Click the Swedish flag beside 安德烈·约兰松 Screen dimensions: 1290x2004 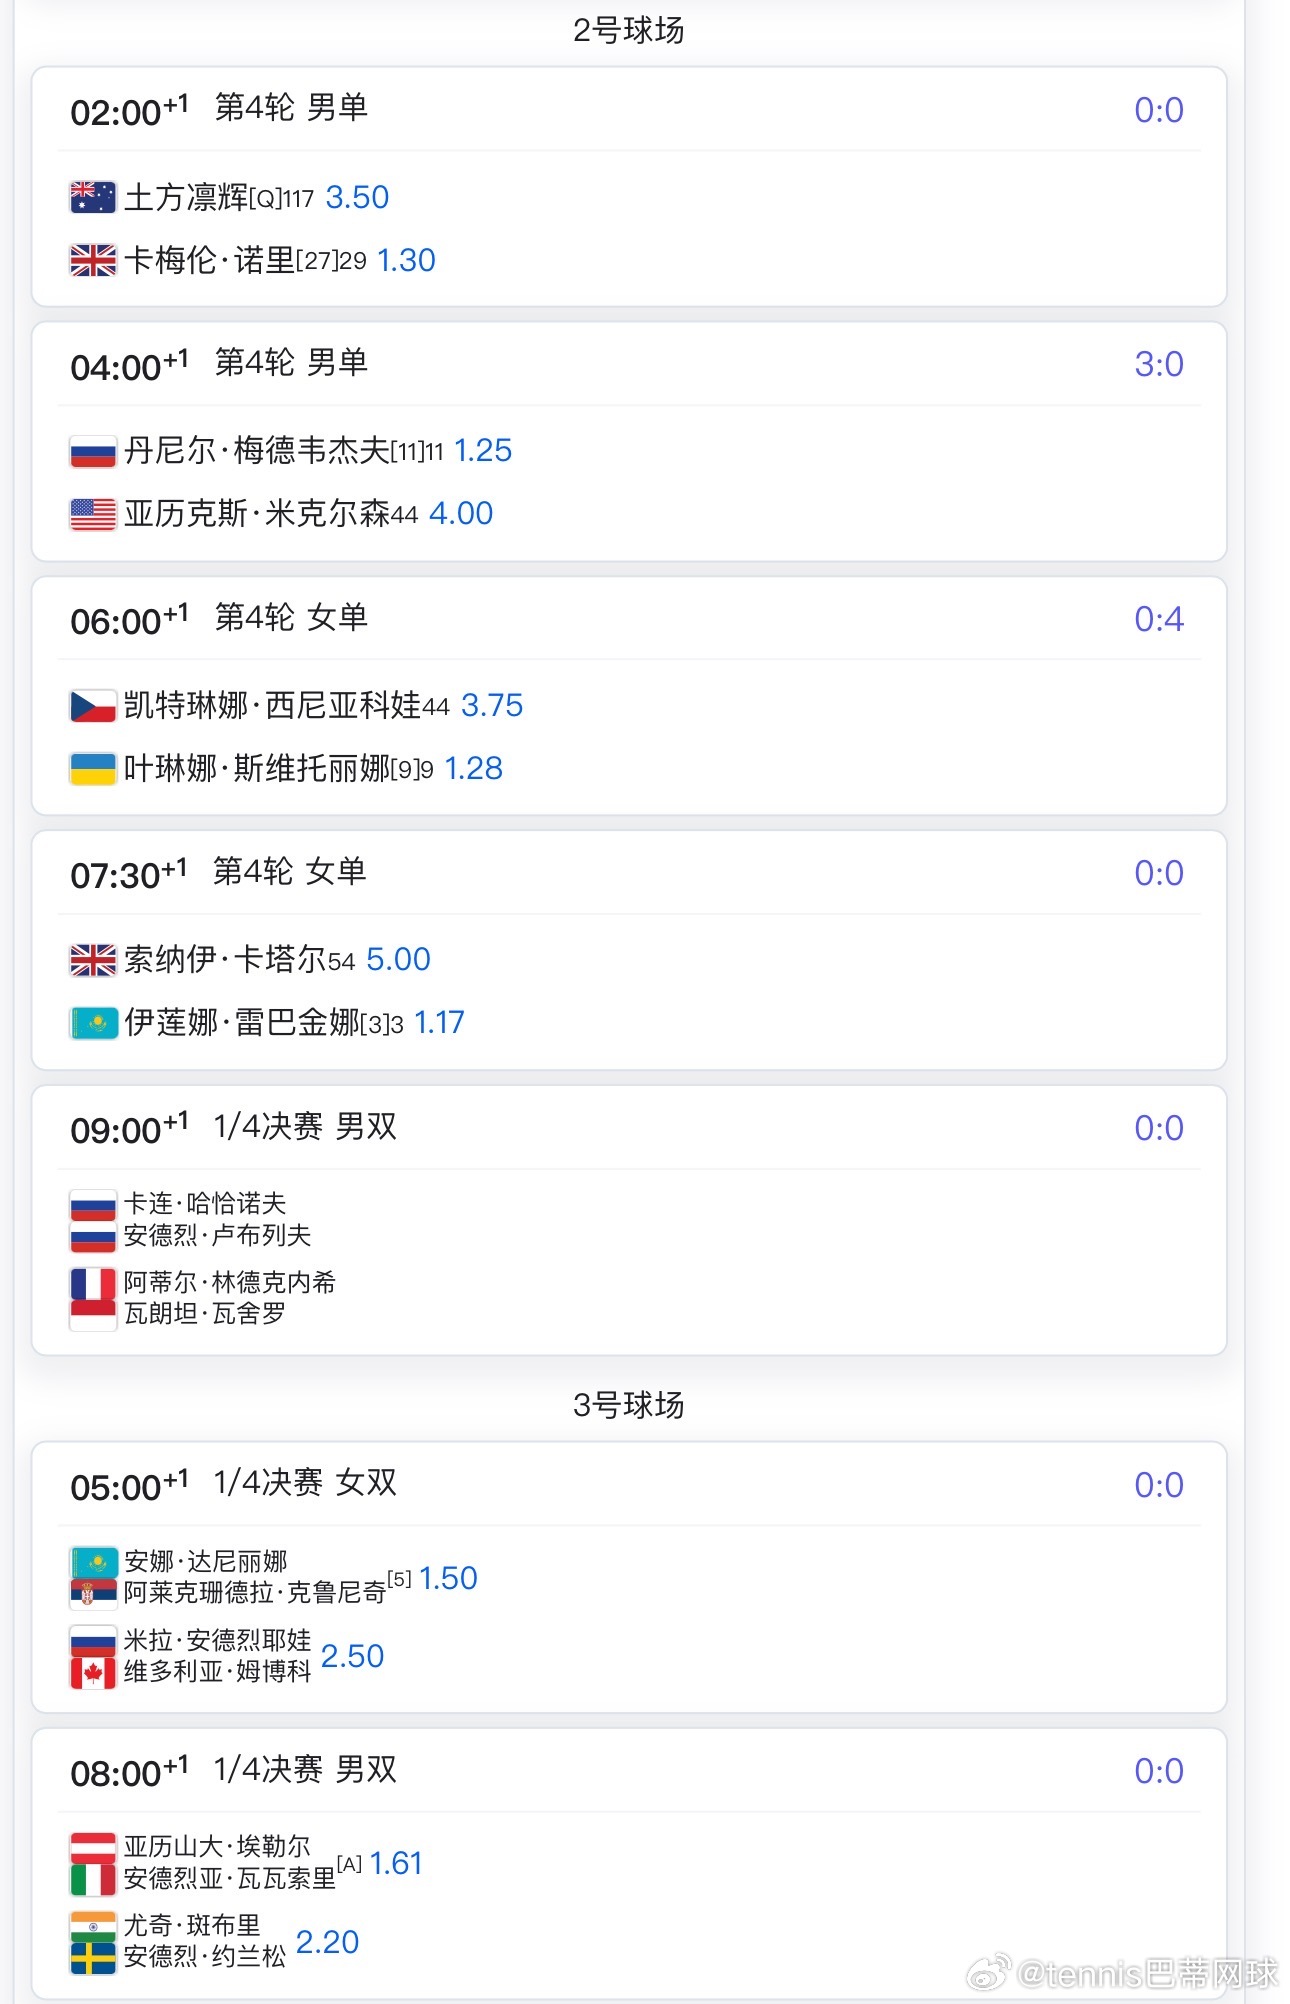[93, 1958]
